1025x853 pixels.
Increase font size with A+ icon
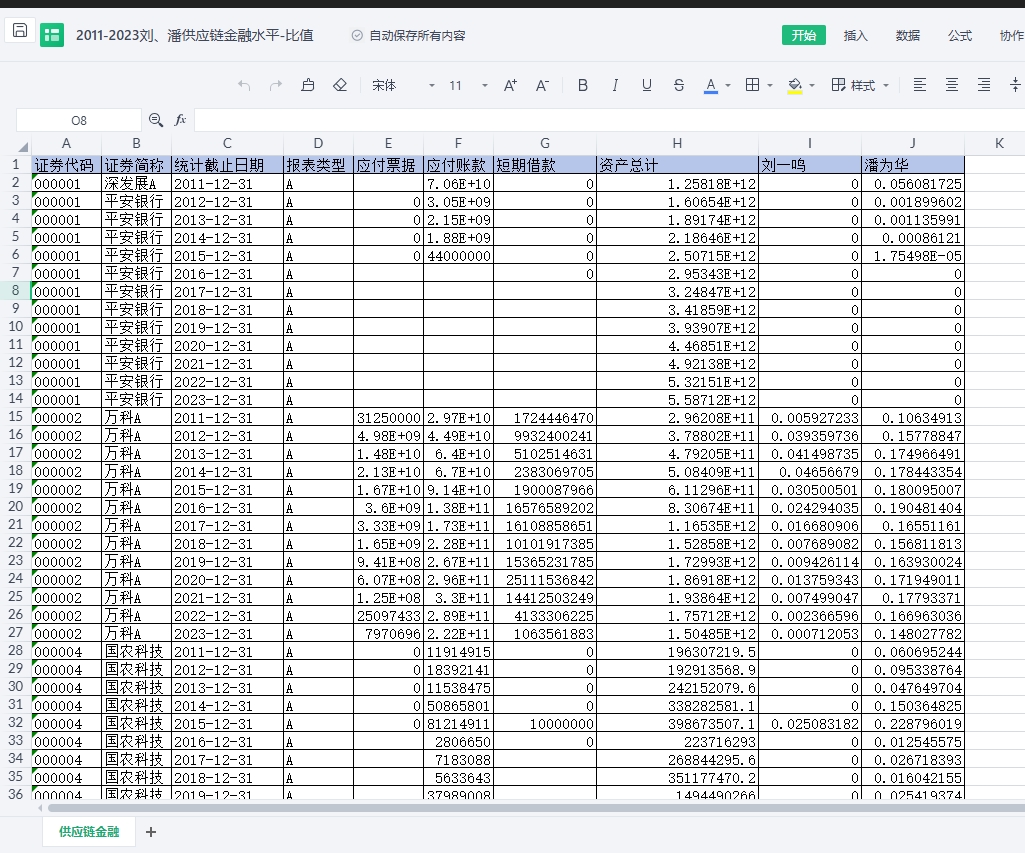pos(510,85)
